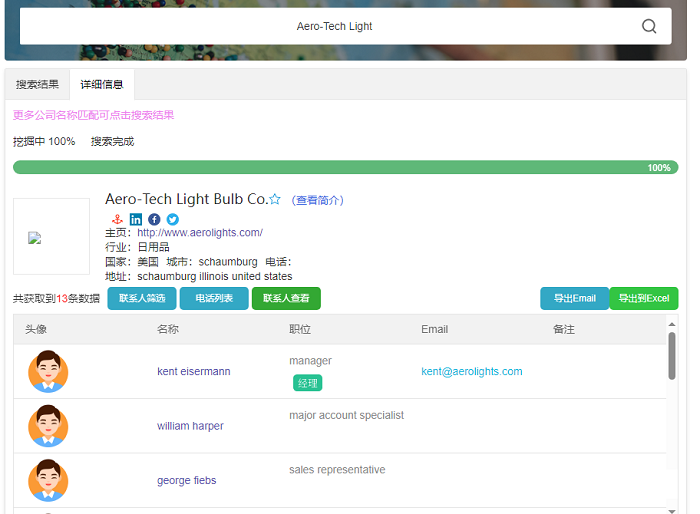The image size is (700, 514).
Task: Click the Email column header
Action: click(434, 330)
